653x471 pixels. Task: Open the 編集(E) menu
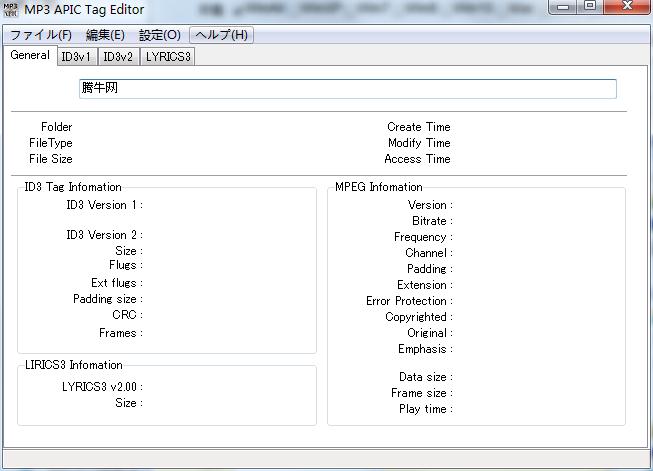pyautogui.click(x=105, y=35)
